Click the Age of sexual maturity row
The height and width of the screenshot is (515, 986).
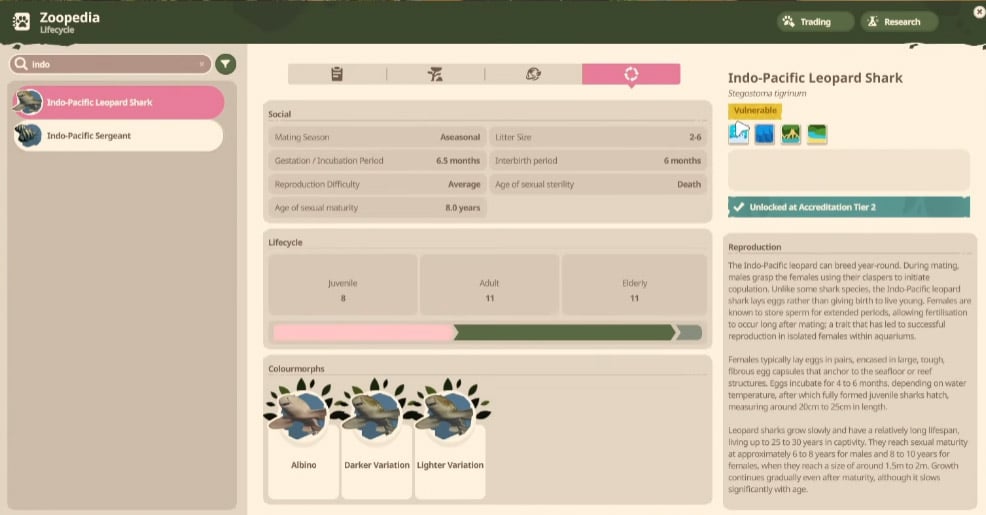click(x=377, y=208)
